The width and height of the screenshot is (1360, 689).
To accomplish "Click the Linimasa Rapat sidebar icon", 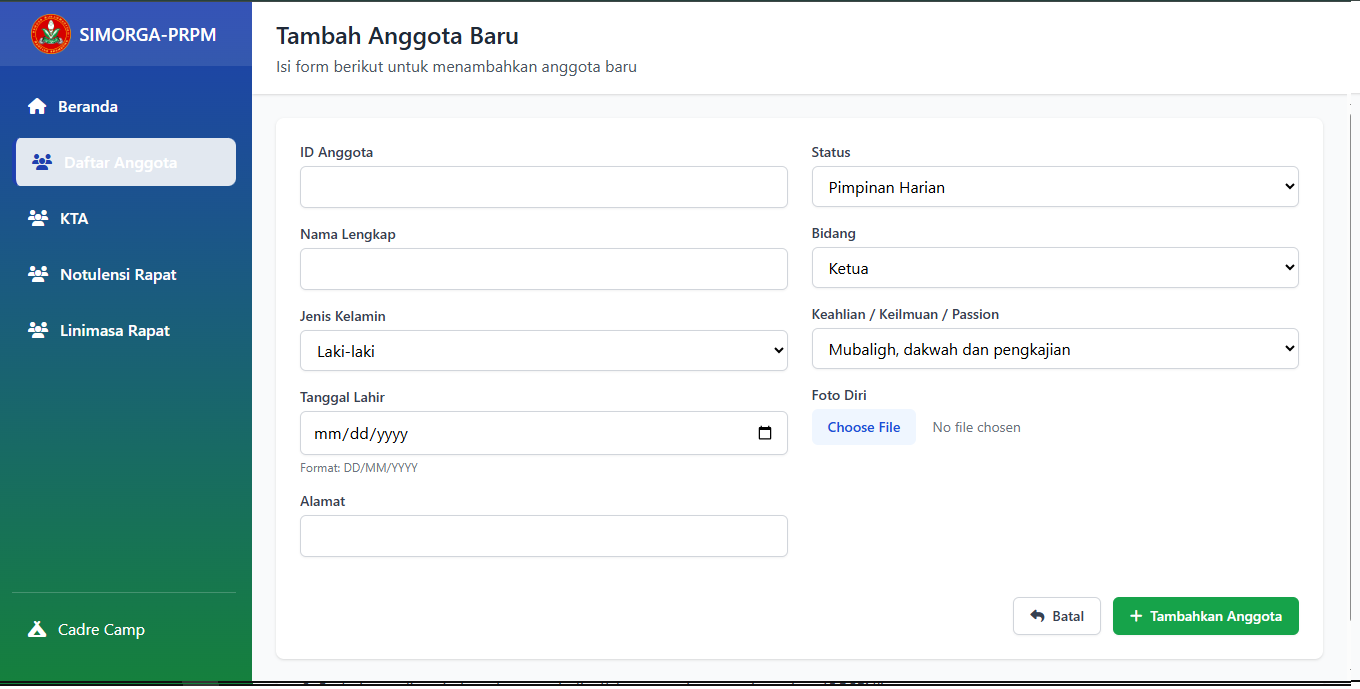I will click(38, 330).
